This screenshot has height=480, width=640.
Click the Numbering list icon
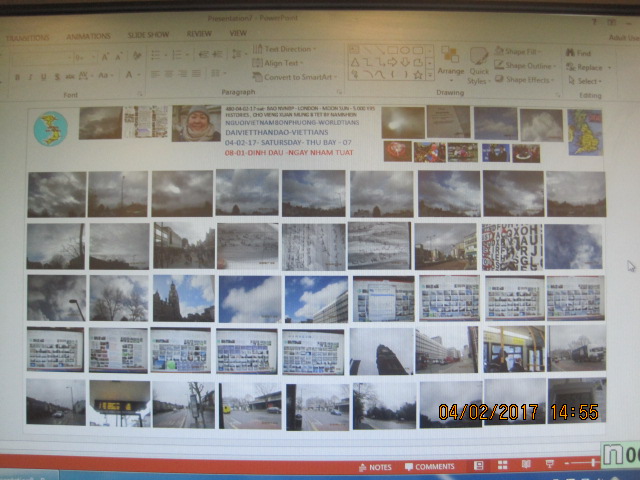pyautogui.click(x=177, y=54)
